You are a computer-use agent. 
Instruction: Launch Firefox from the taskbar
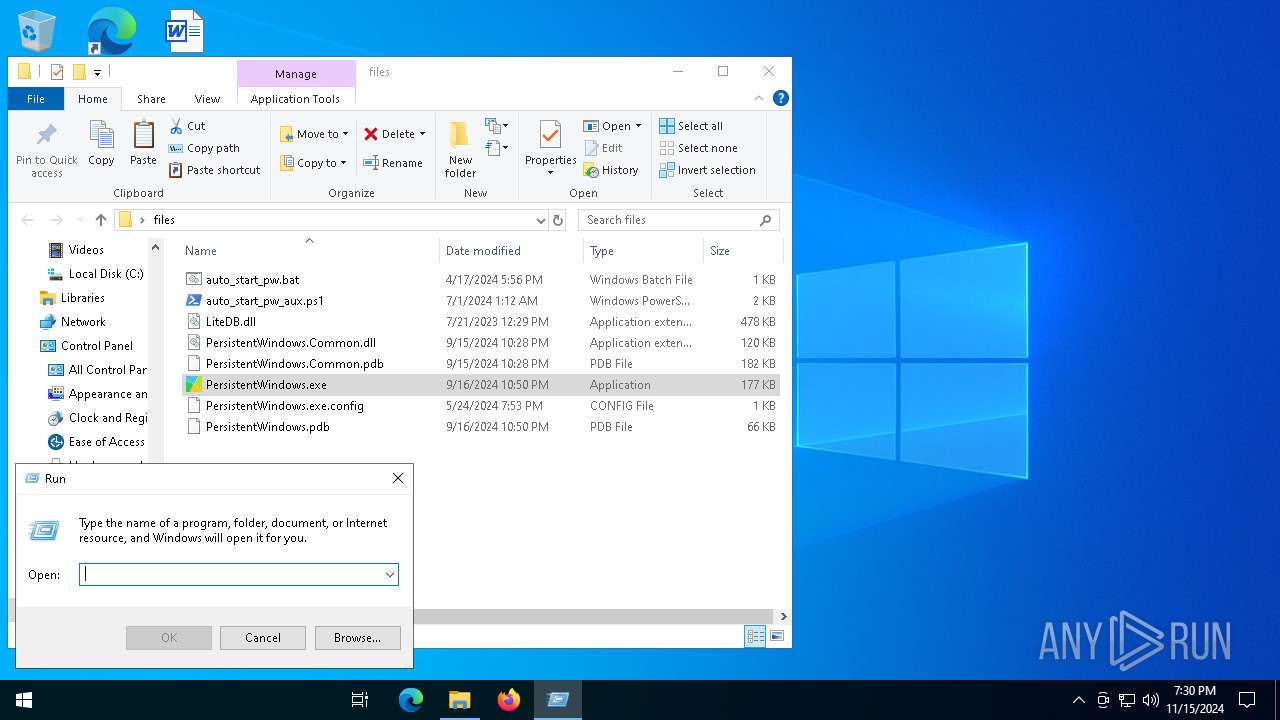click(509, 700)
